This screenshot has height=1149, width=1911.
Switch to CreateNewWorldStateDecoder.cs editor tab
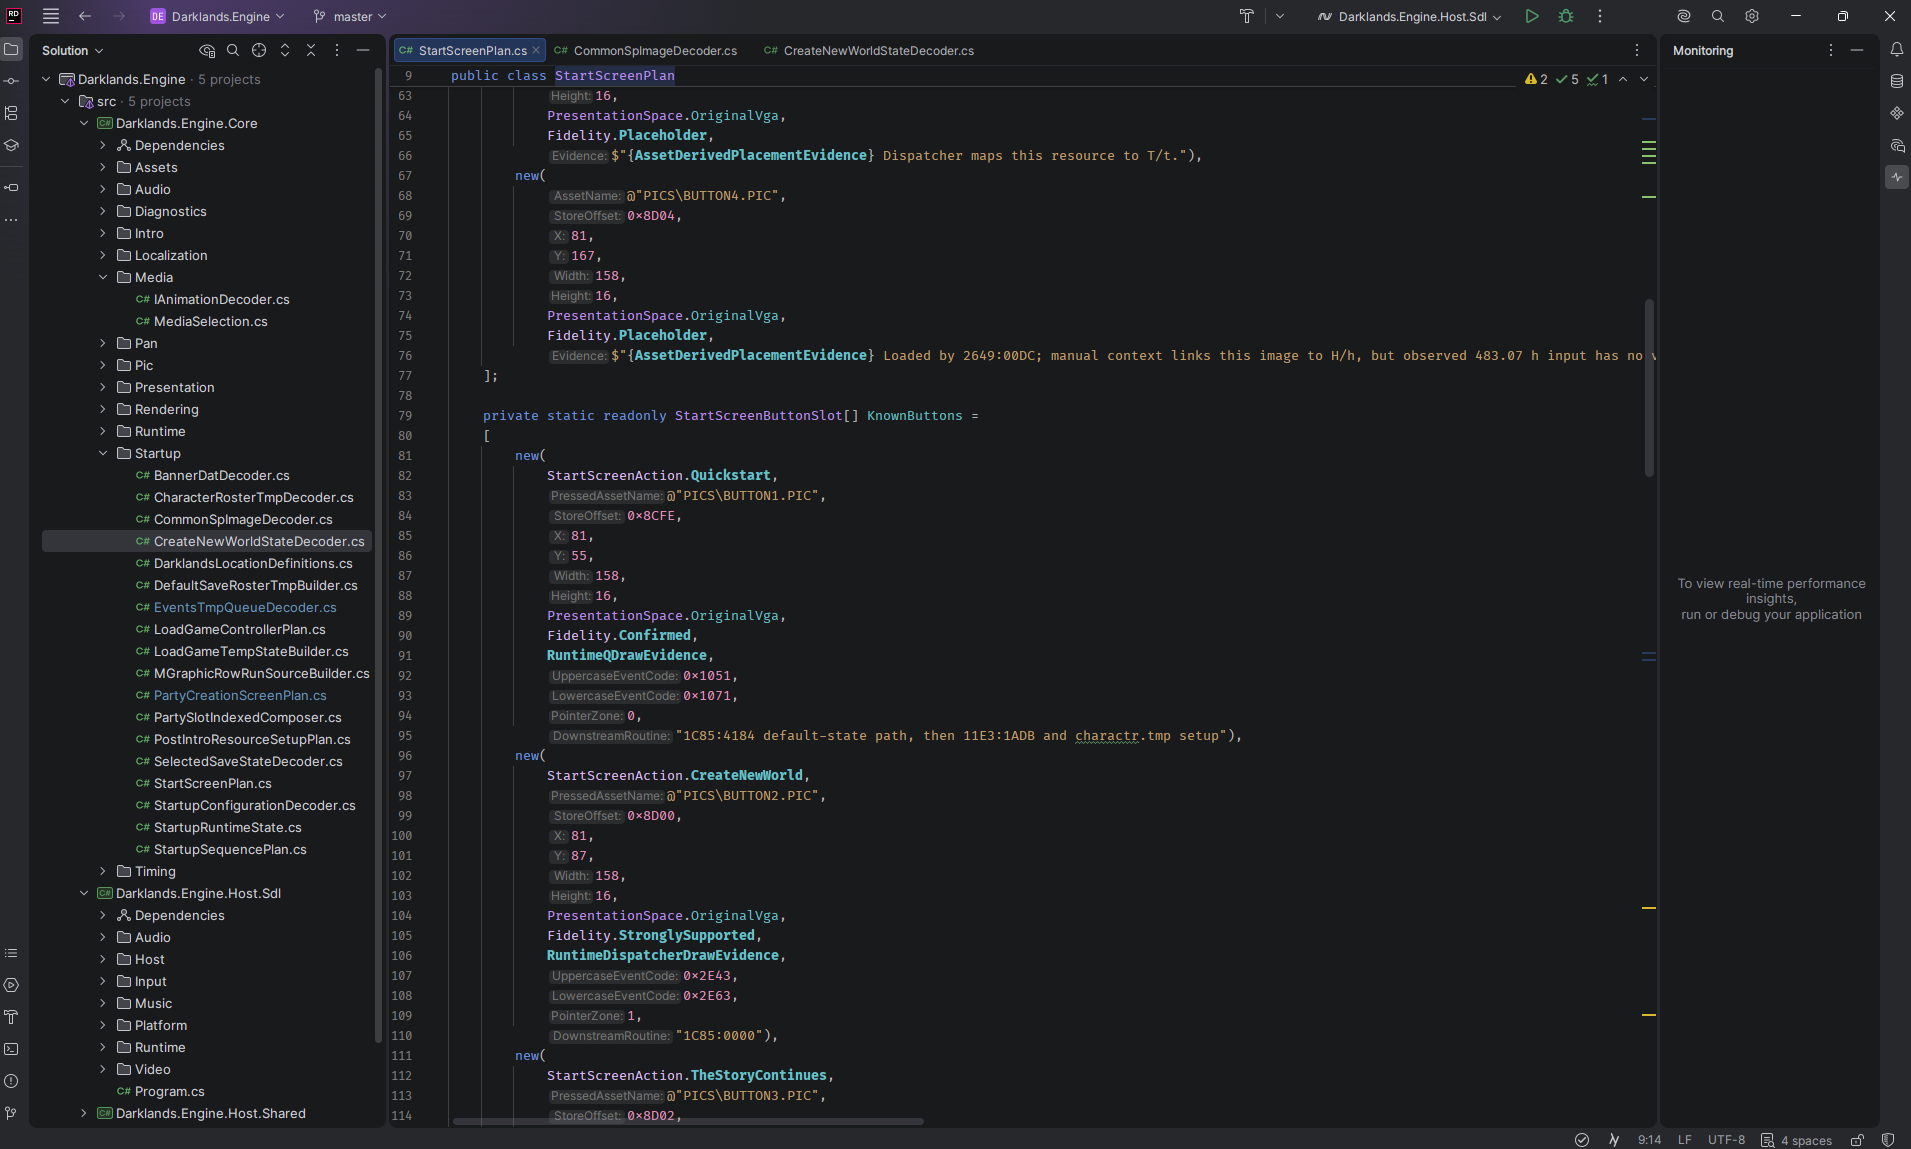pyautogui.click(x=868, y=50)
